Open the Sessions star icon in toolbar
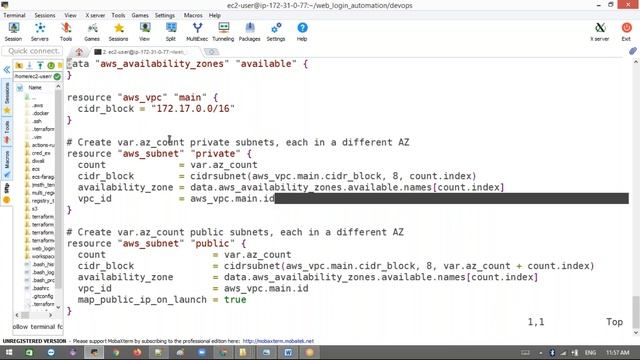Screen dimensions: 640x360 click(118, 31)
